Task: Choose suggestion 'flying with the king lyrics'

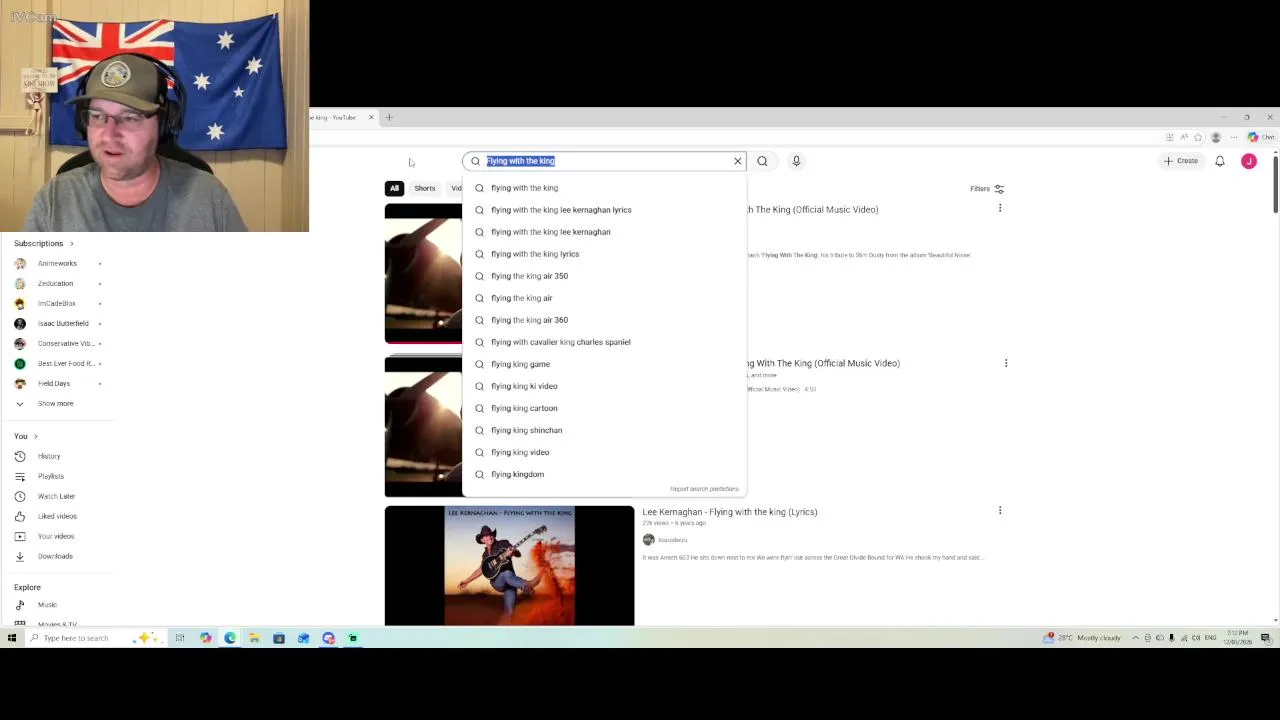Action: coord(604,254)
